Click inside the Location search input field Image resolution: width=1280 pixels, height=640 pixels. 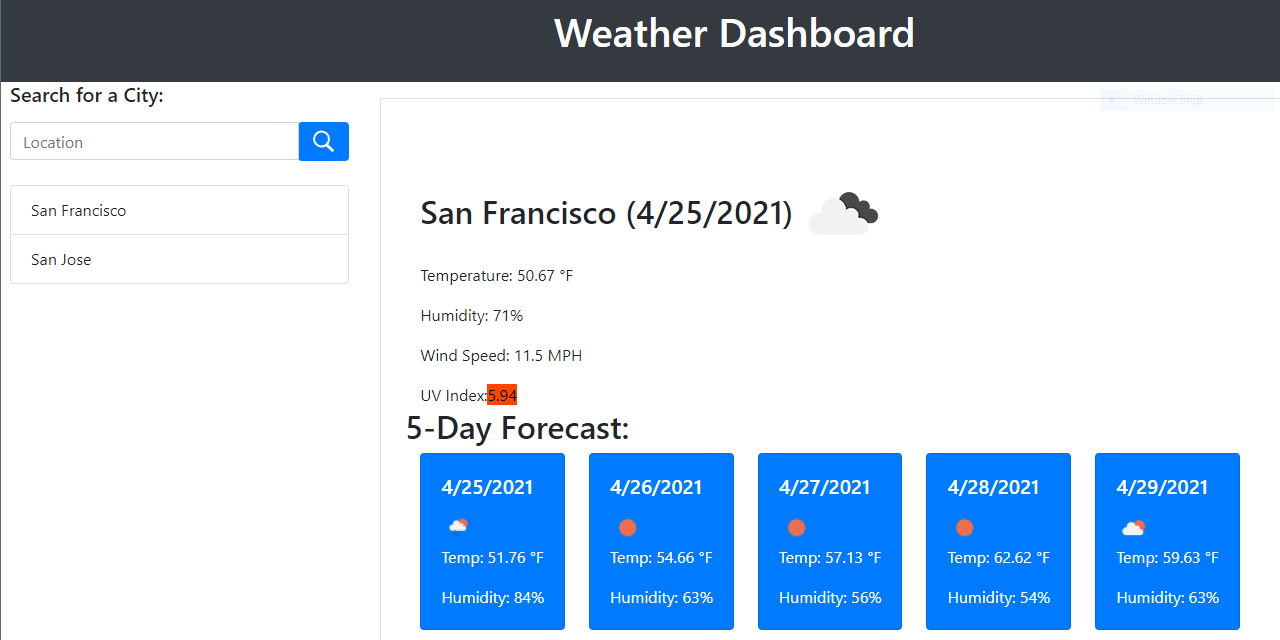click(x=154, y=141)
